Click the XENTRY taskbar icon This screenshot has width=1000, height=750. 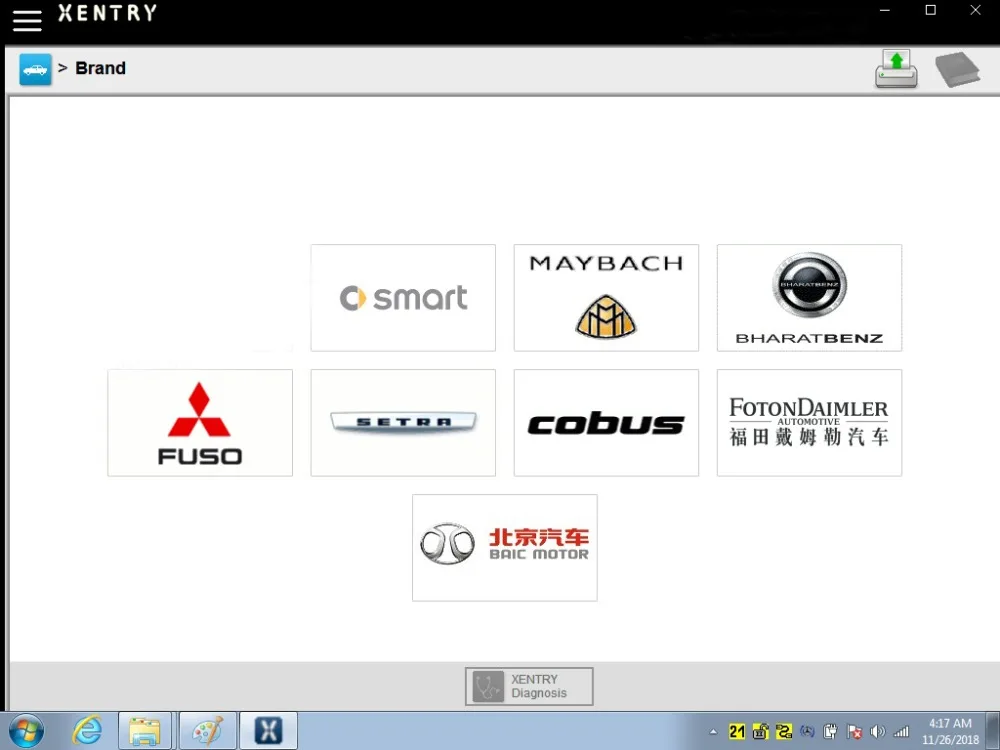pos(268,731)
